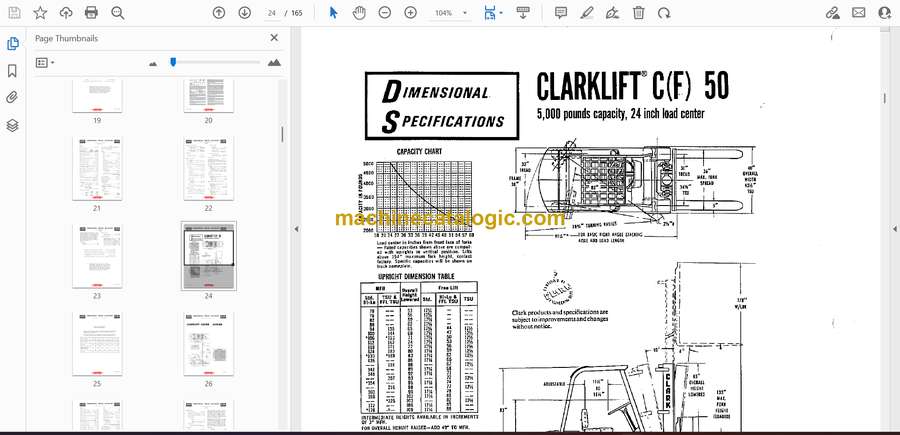Print the document
900x435 pixels.
click(91, 13)
